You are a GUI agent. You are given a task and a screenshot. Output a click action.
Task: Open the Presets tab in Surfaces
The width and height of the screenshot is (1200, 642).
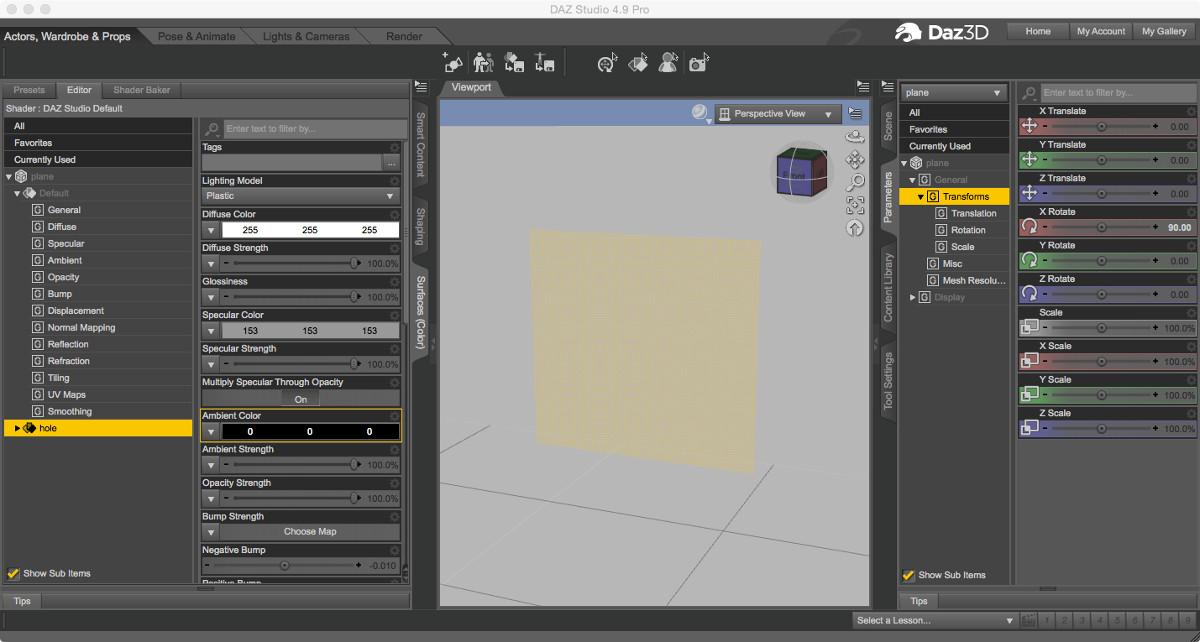29,90
